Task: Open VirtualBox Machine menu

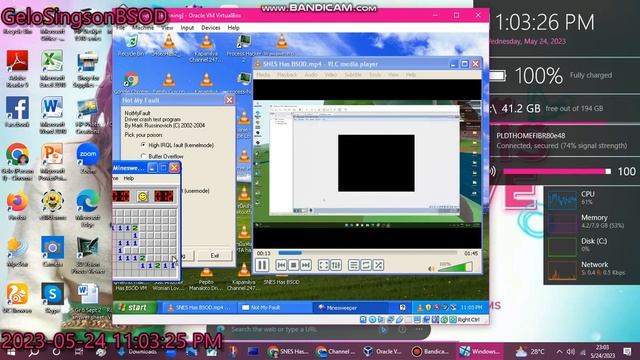Action: [x=143, y=28]
